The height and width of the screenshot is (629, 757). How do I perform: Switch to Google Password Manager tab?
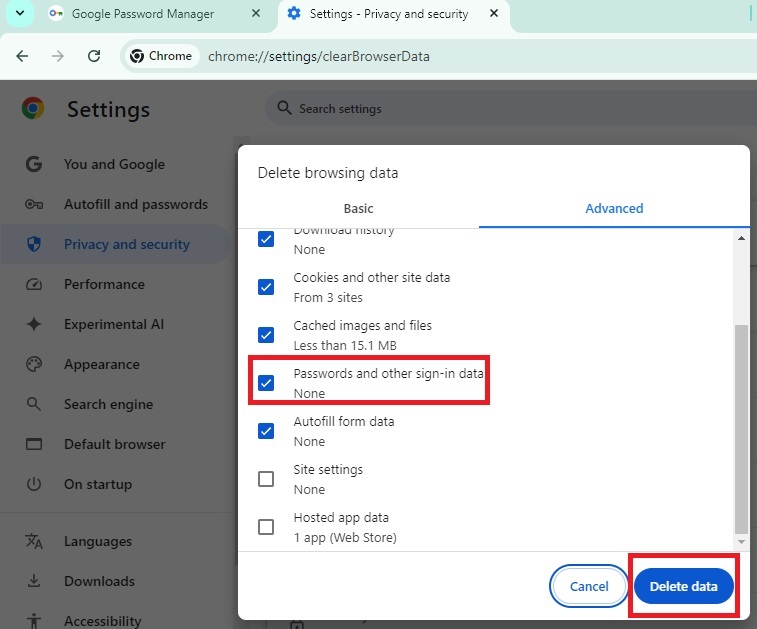click(142, 14)
